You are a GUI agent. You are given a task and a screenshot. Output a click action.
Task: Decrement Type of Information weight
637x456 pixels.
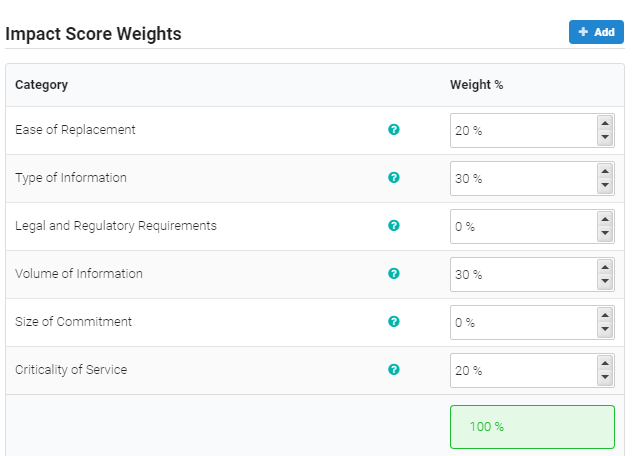605,185
